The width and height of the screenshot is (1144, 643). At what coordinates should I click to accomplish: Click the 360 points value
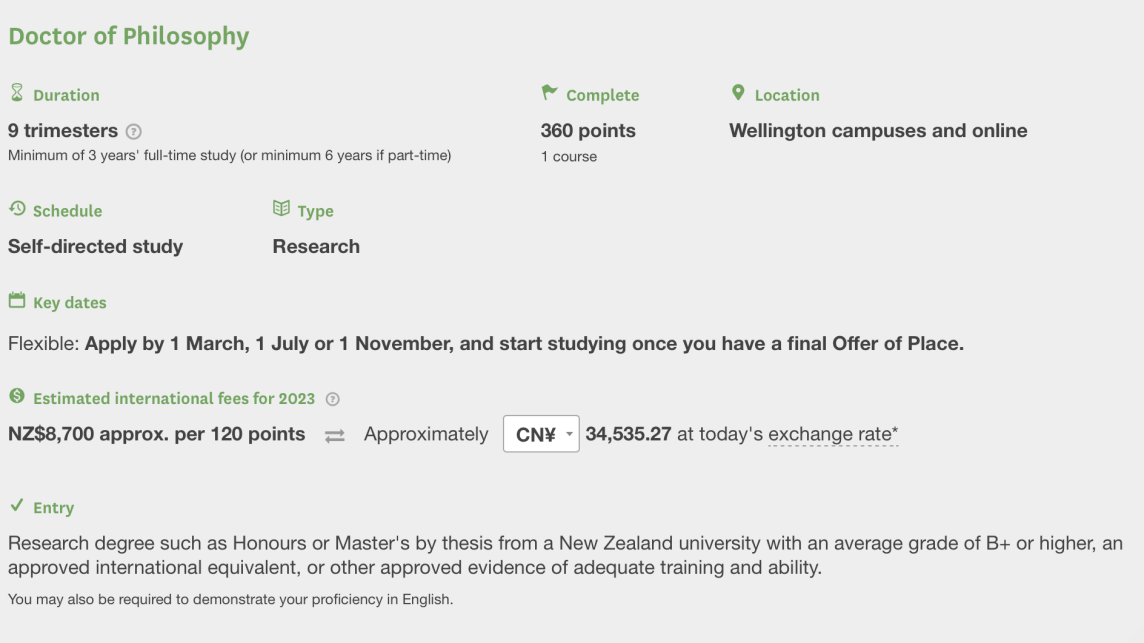click(588, 131)
